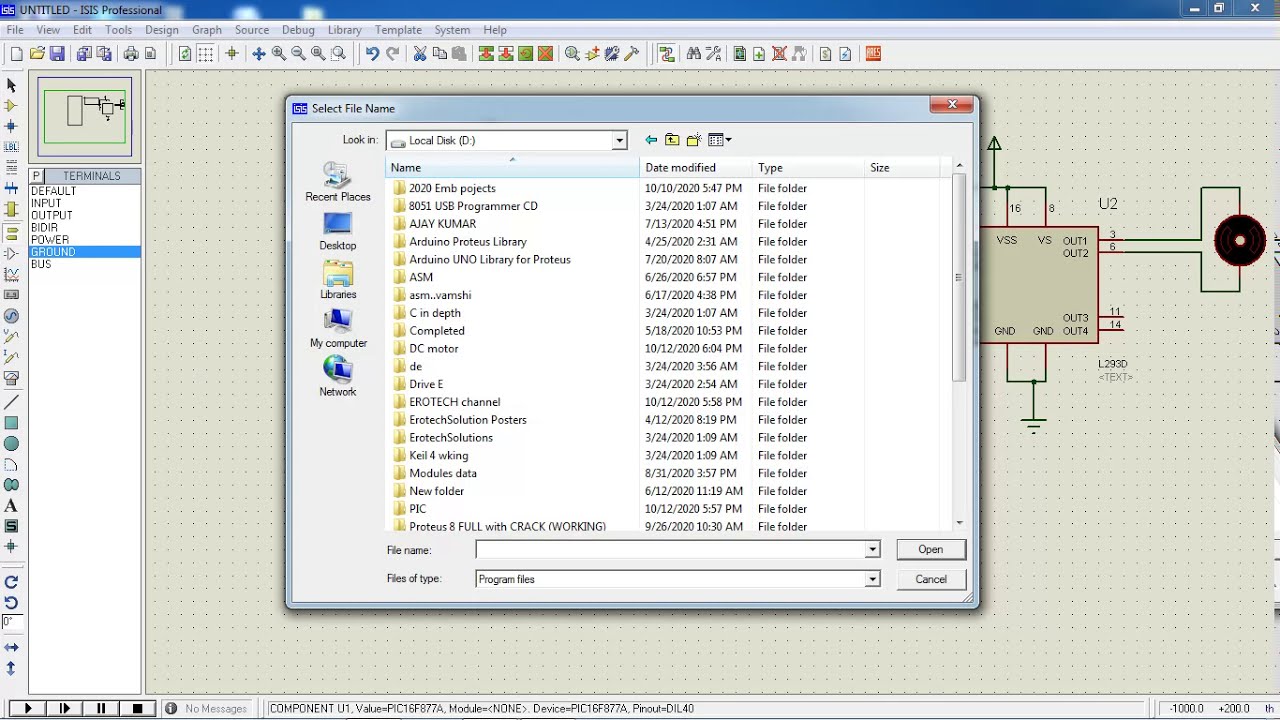The width and height of the screenshot is (1280, 720).
Task: Click the Zoom Out magnifier icon
Action: (x=298, y=54)
